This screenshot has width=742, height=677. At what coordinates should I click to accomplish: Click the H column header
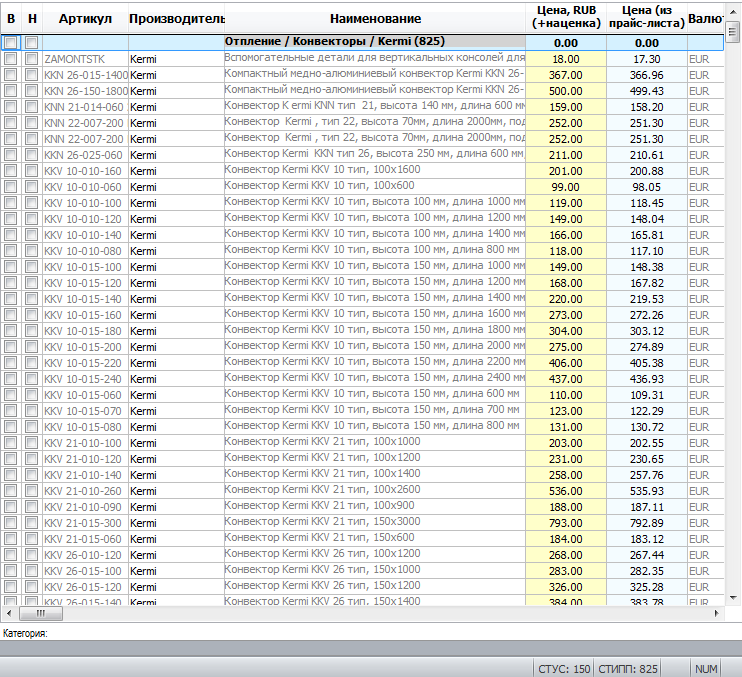click(32, 18)
